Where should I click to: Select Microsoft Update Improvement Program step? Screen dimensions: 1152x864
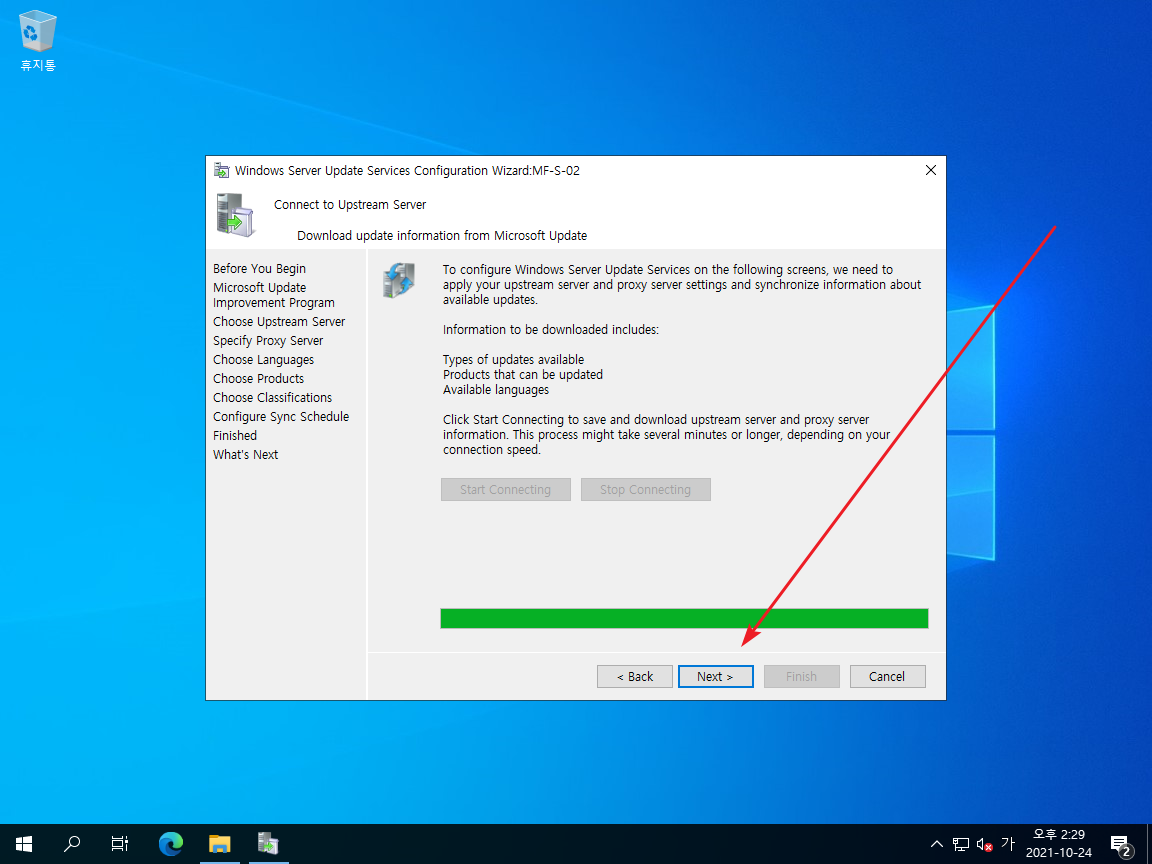click(274, 295)
